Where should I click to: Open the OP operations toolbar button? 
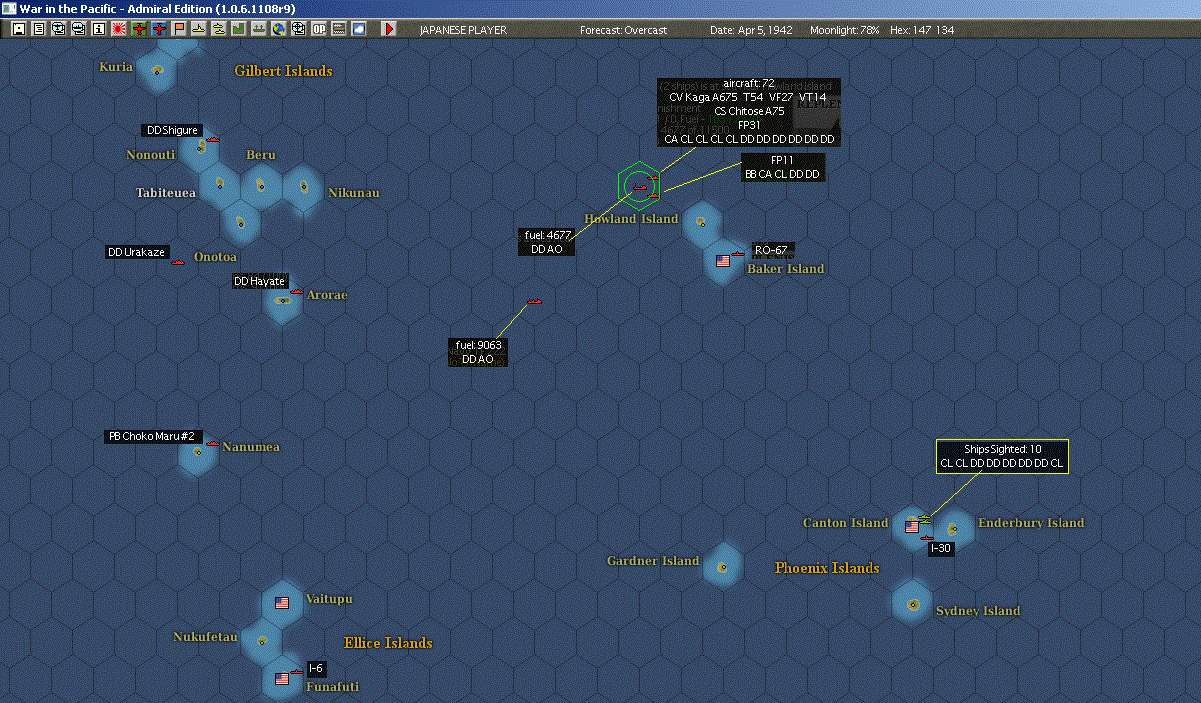318,29
